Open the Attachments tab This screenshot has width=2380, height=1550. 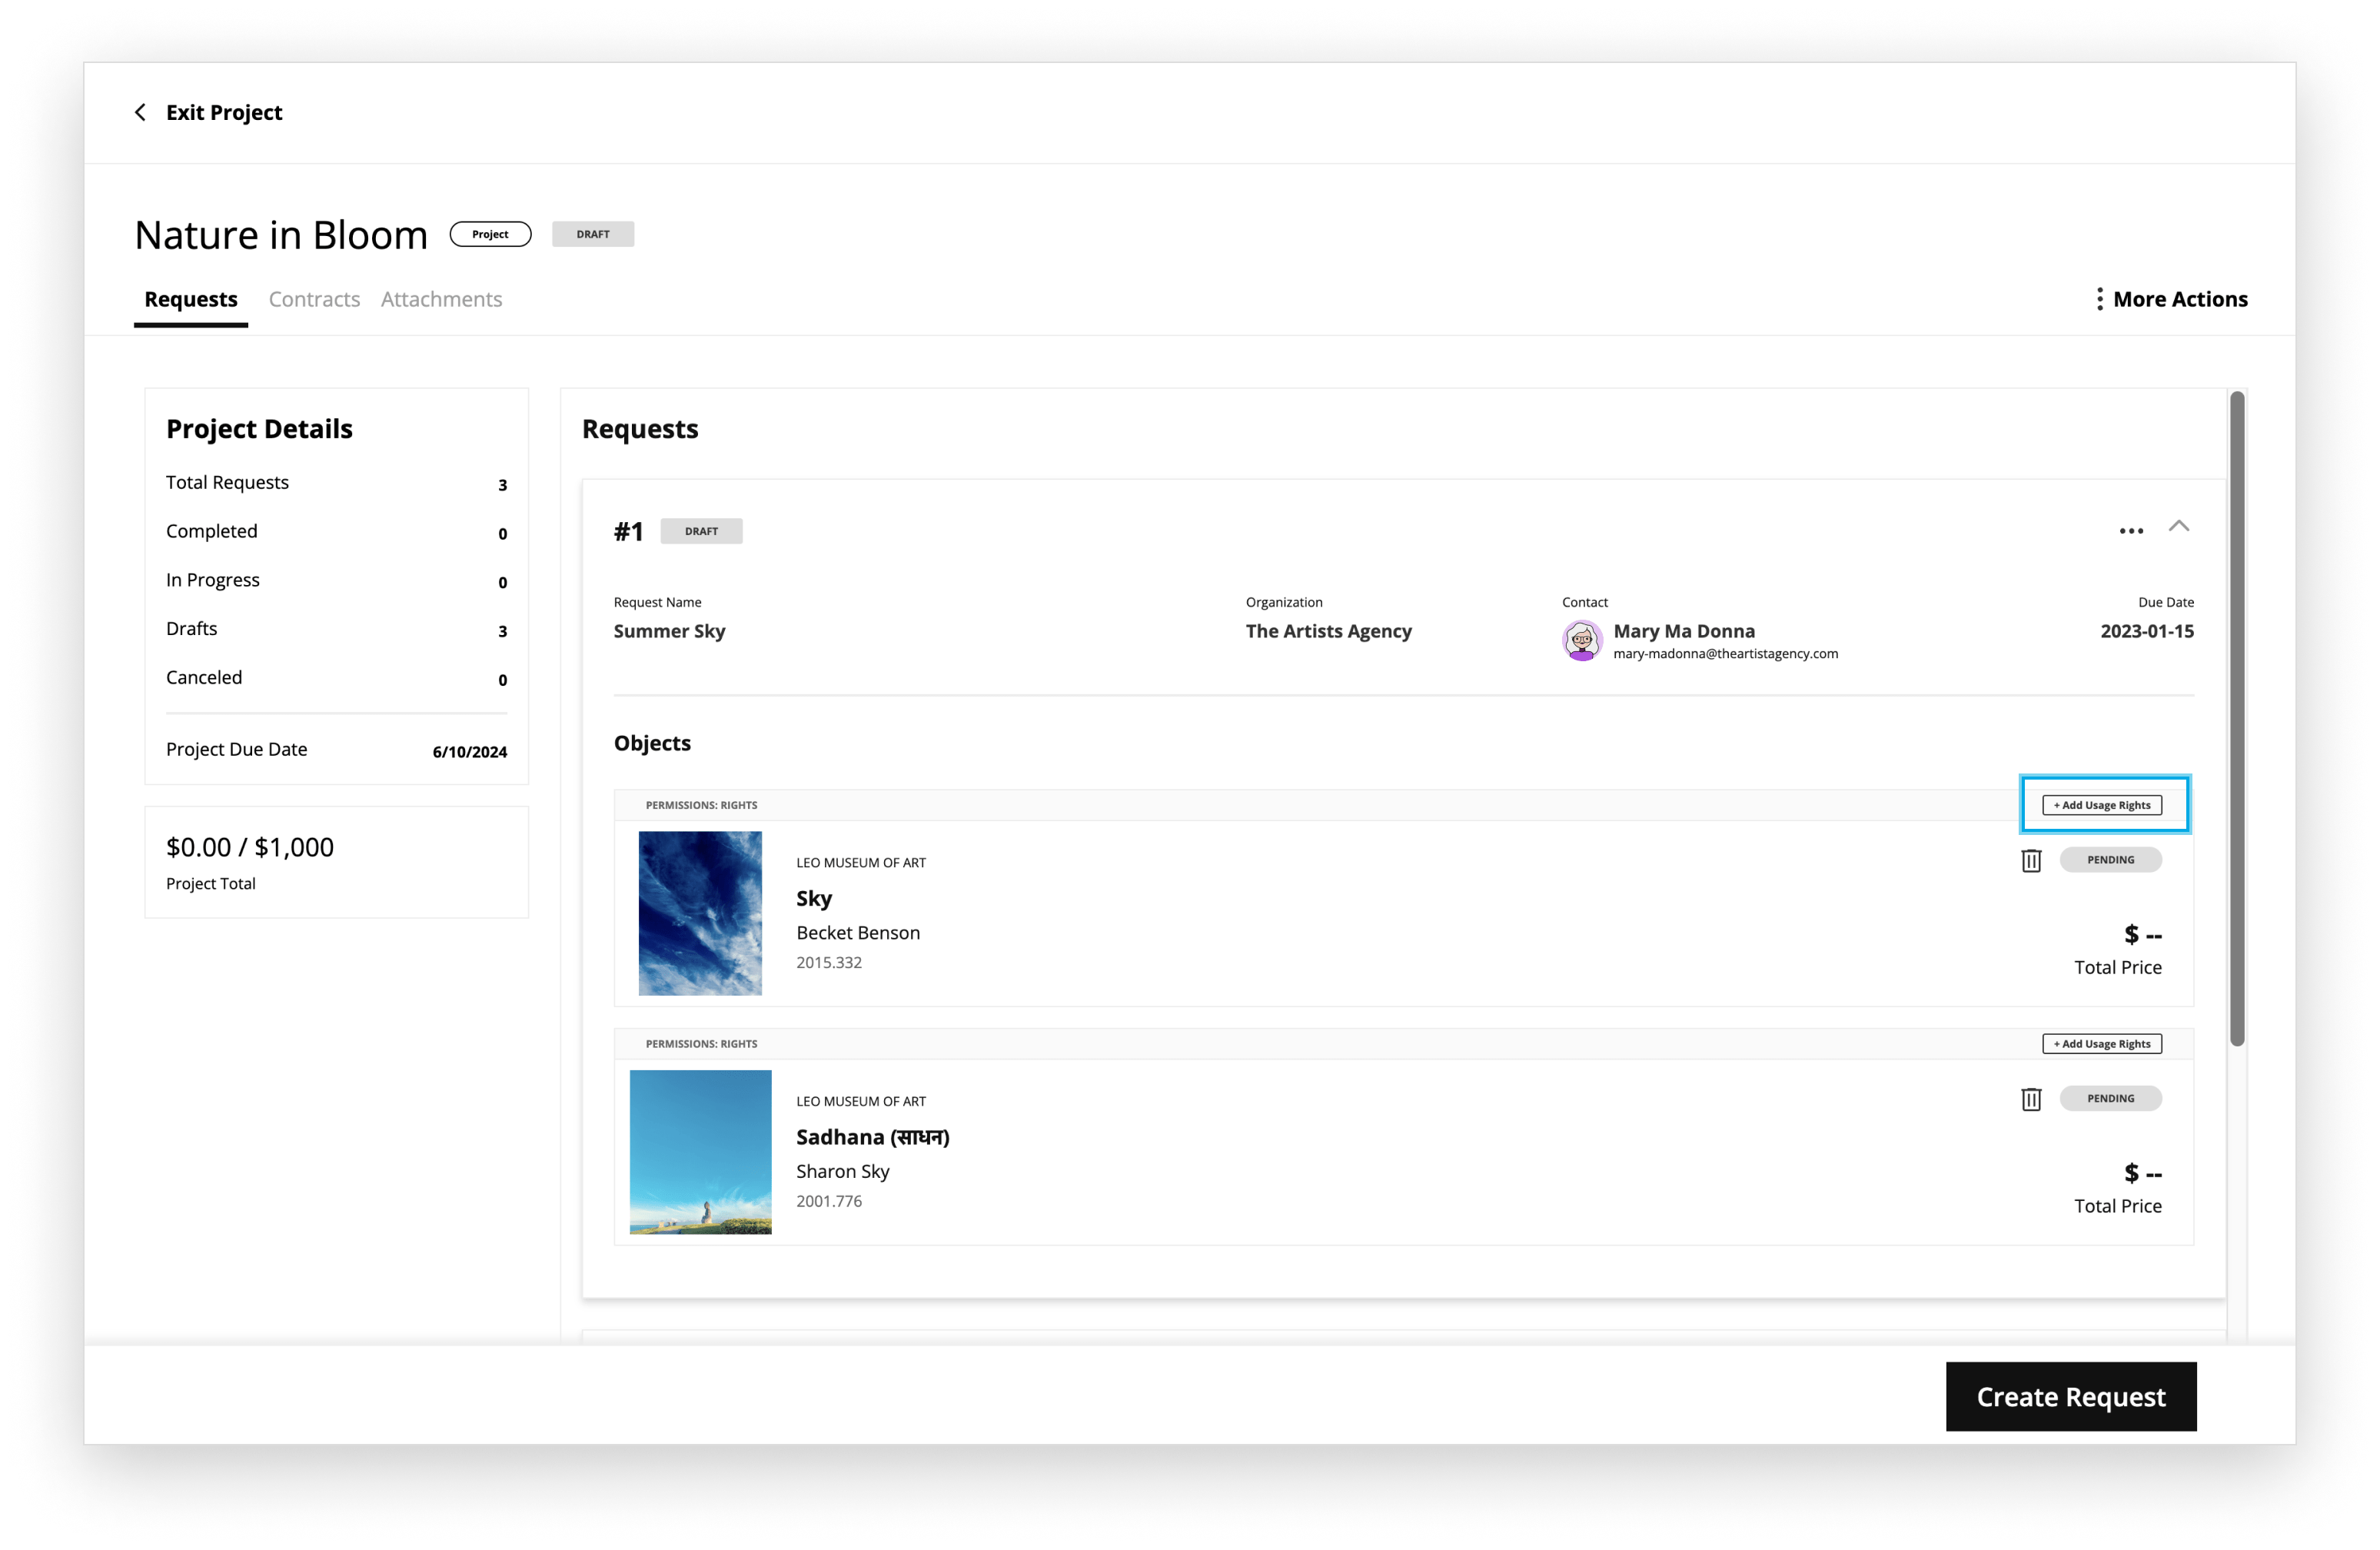[x=441, y=299]
